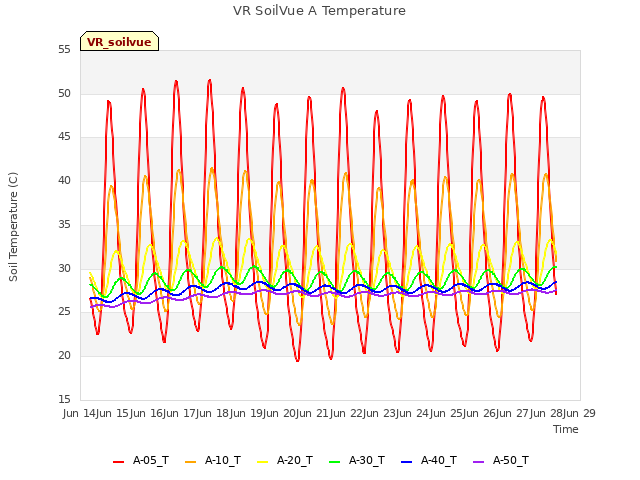Click the 30 y-axis tick label

[x=64, y=269]
